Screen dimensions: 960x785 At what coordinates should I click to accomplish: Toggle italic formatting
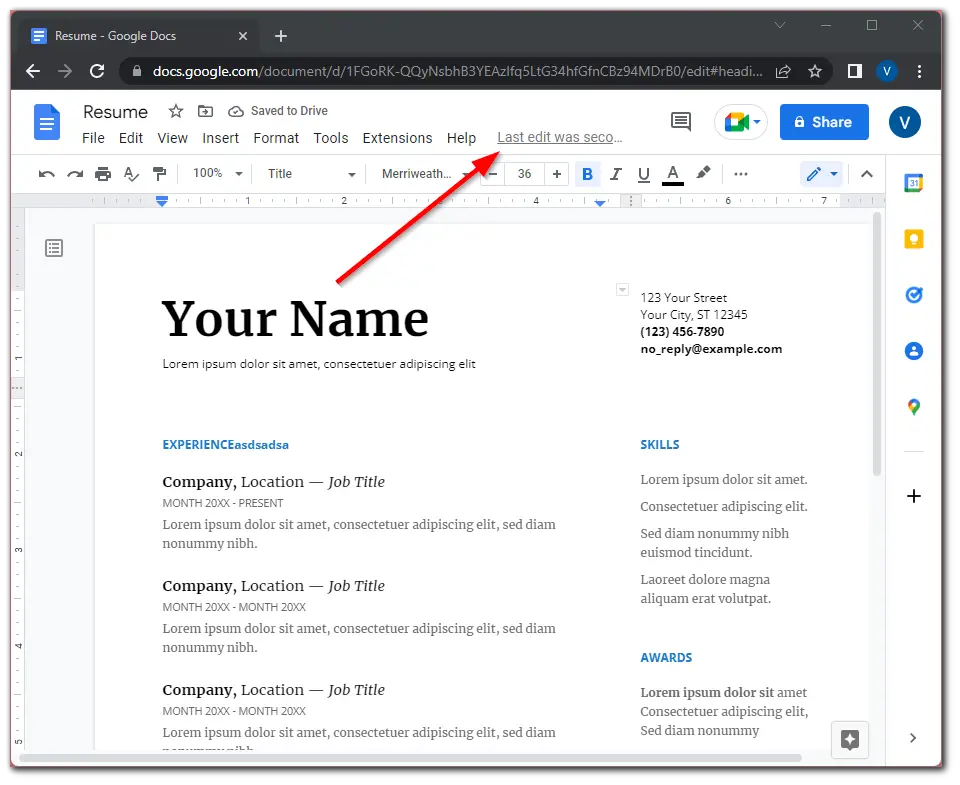coord(615,173)
